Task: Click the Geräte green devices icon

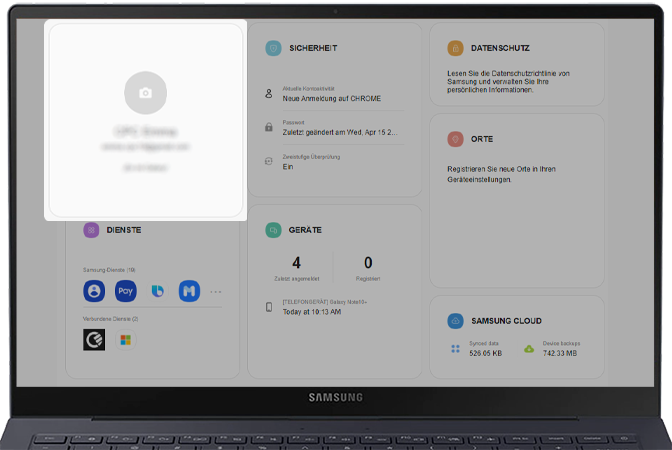Action: click(x=273, y=230)
